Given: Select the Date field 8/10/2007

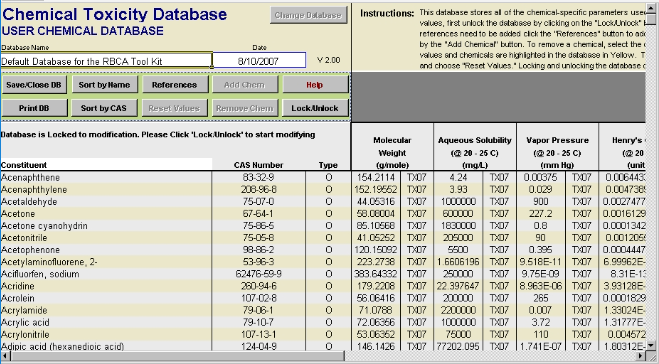Looking at the screenshot, I should coord(259,61).
